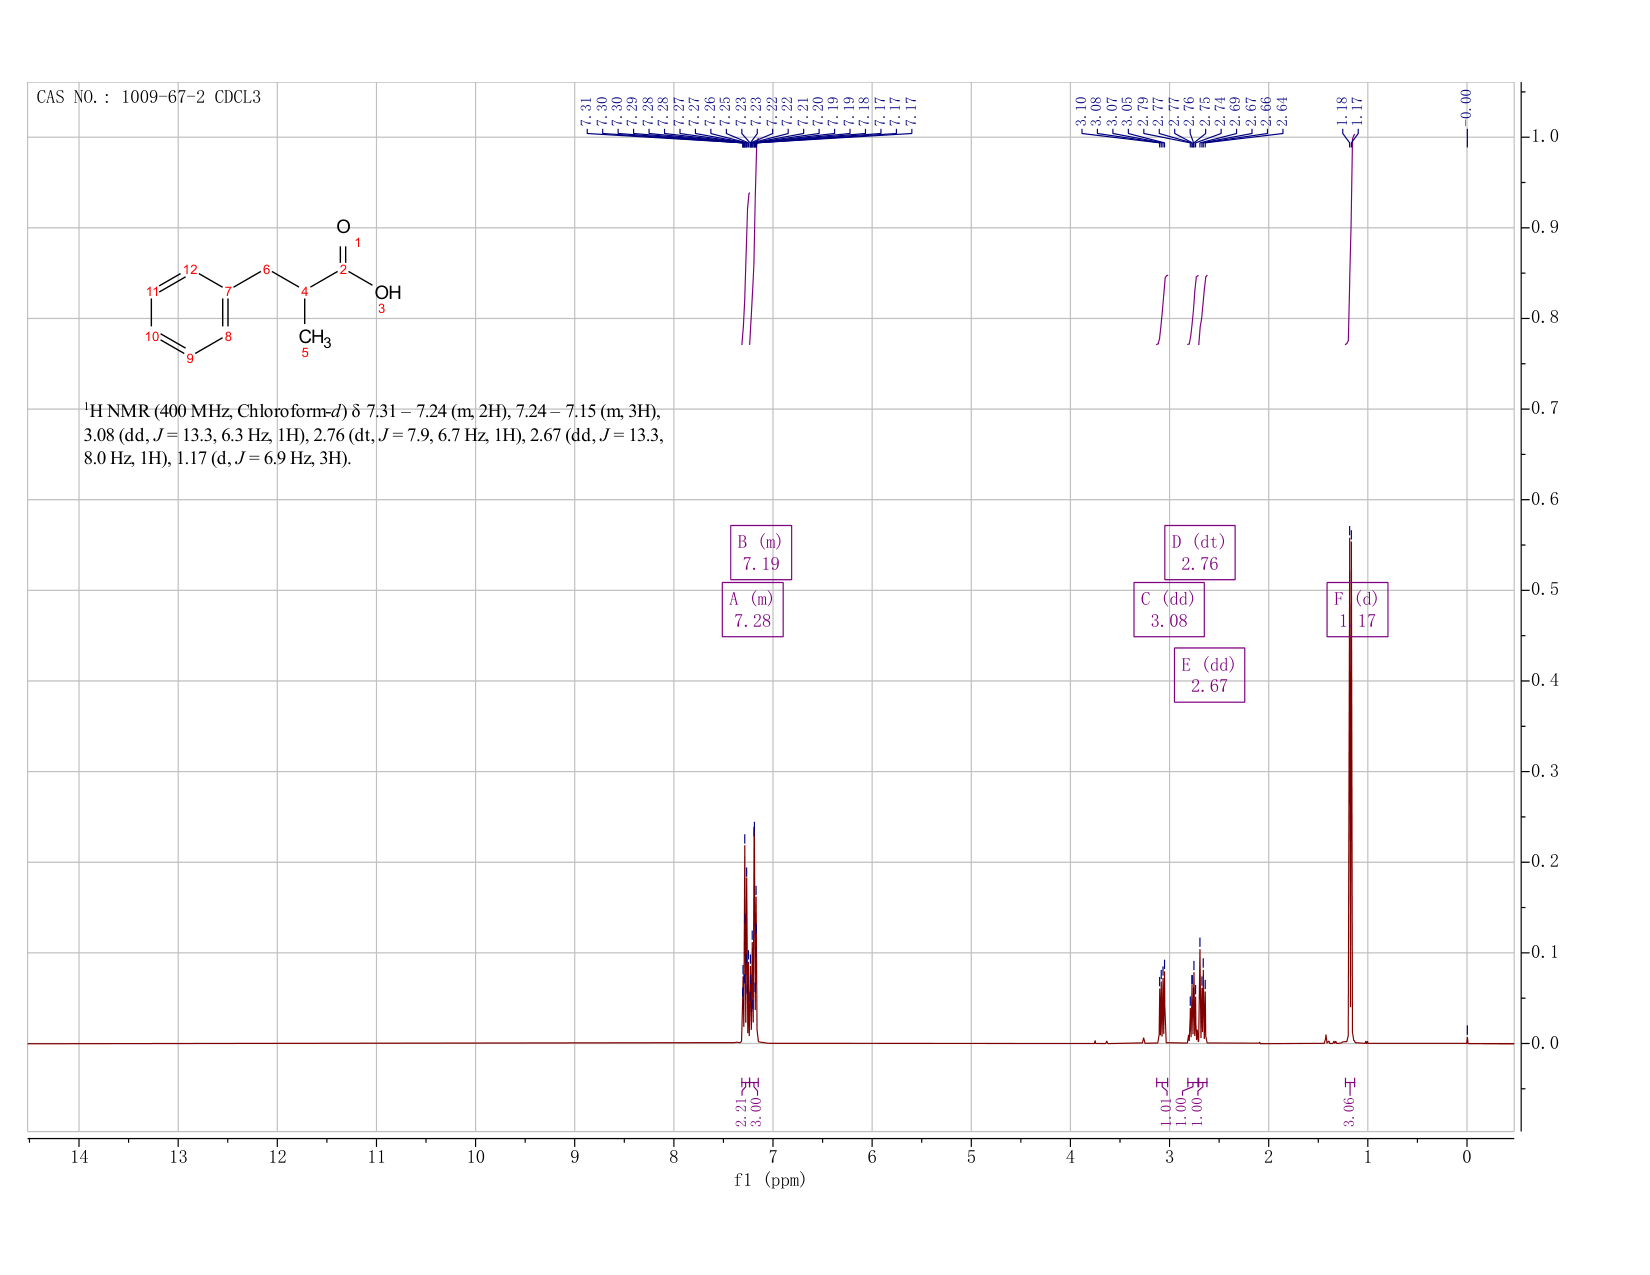This screenshot has width=1650, height=1275.
Task: Click the integral curve above the 1.17 ppm peak
Action: (x=1350, y=240)
